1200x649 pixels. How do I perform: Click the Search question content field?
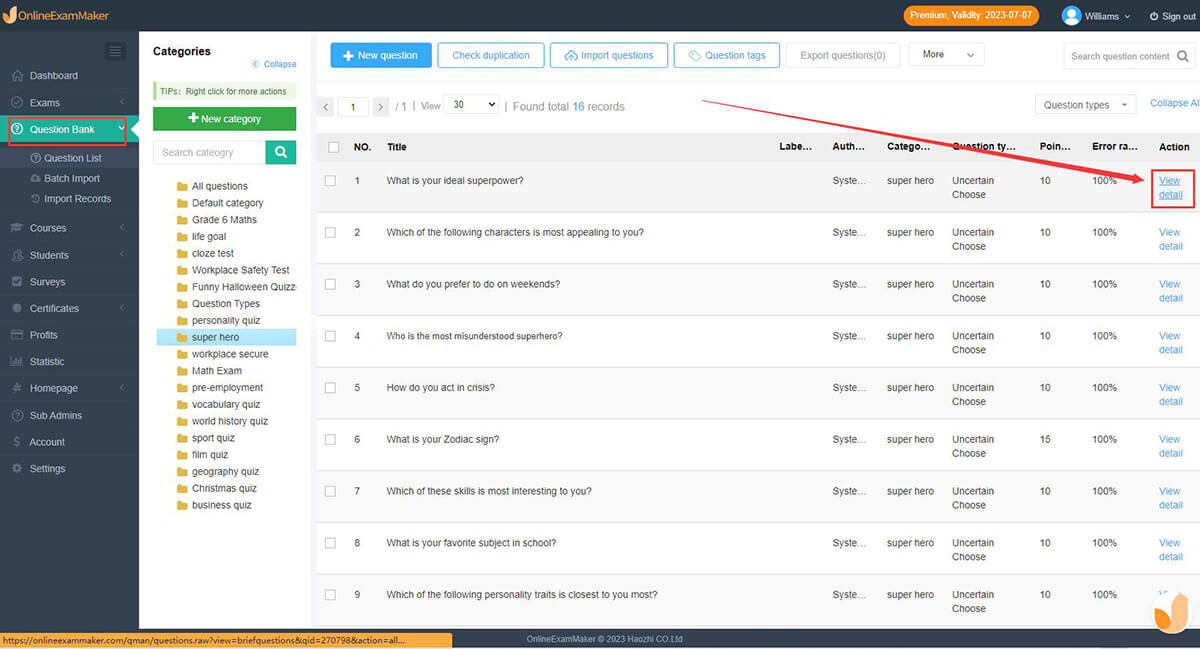click(1119, 56)
